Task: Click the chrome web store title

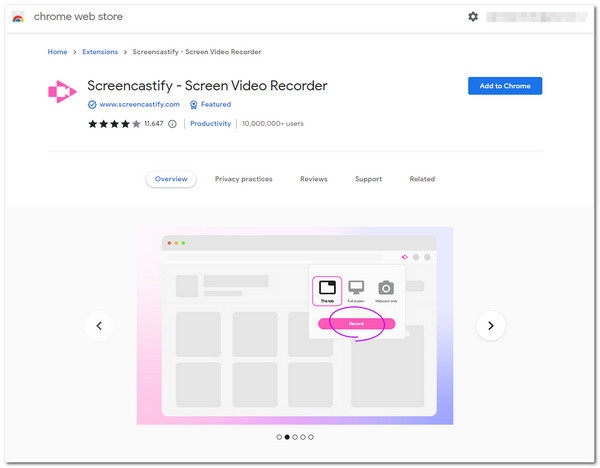Action: tap(78, 16)
